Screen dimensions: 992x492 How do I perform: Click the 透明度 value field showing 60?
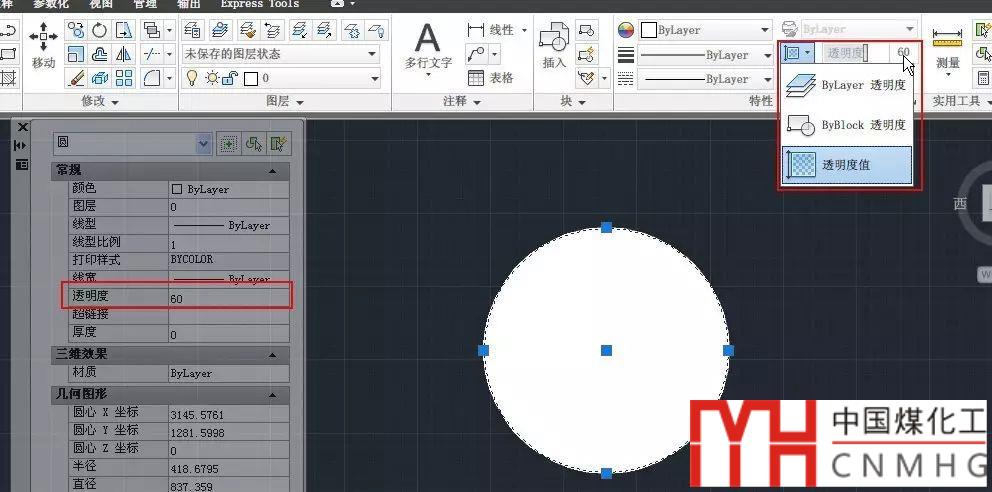point(230,298)
